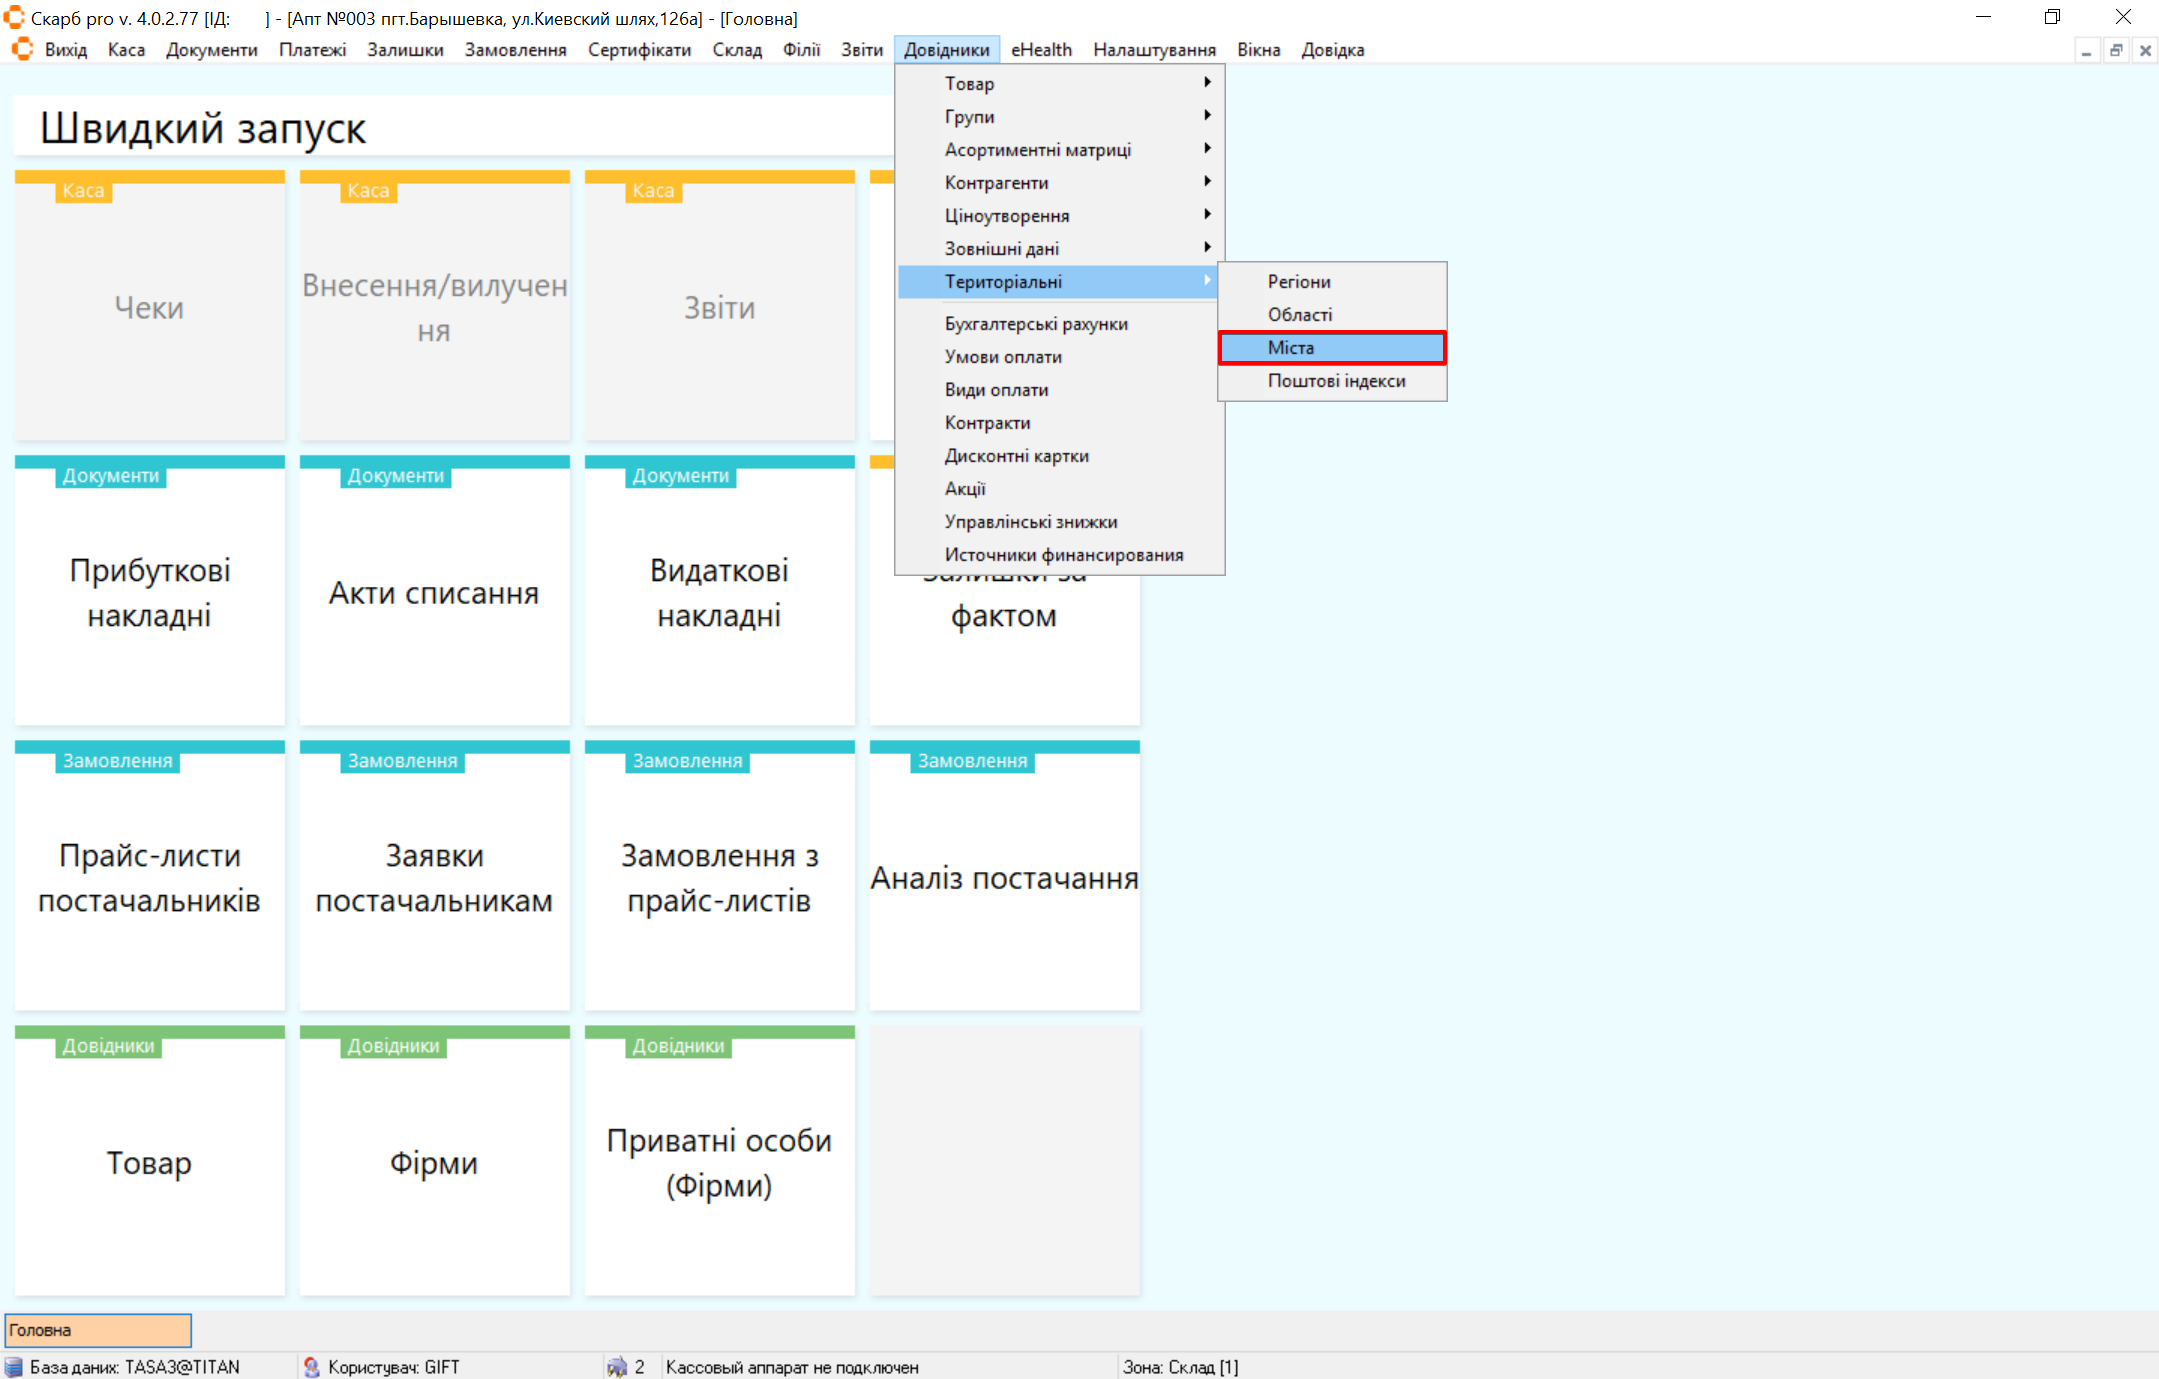
Task: Open the Акти списання tile
Action: tap(434, 592)
